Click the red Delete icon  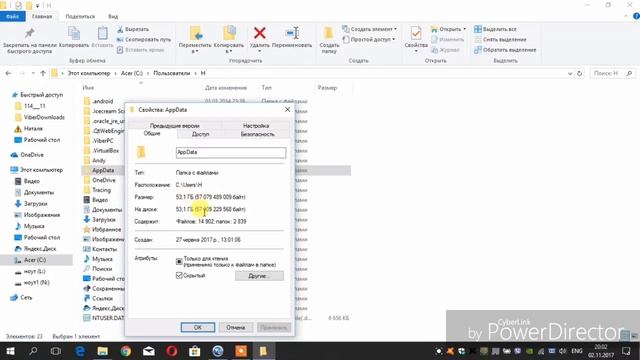[260, 33]
